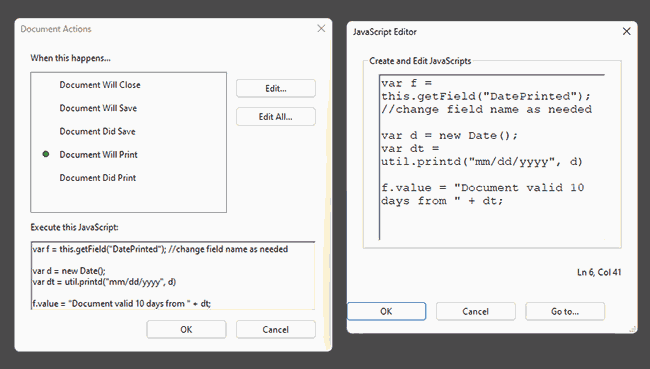Select Document Did Save action
The image size is (650, 369).
[97, 131]
